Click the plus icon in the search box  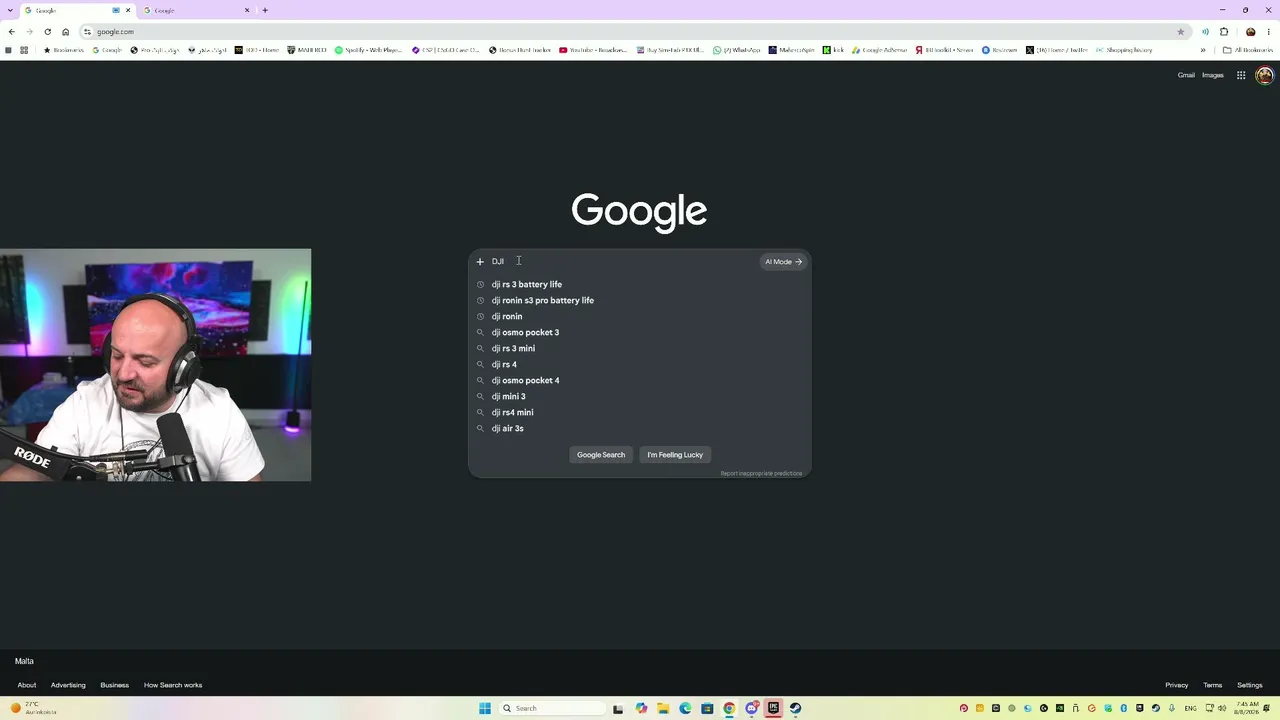pyautogui.click(x=480, y=262)
